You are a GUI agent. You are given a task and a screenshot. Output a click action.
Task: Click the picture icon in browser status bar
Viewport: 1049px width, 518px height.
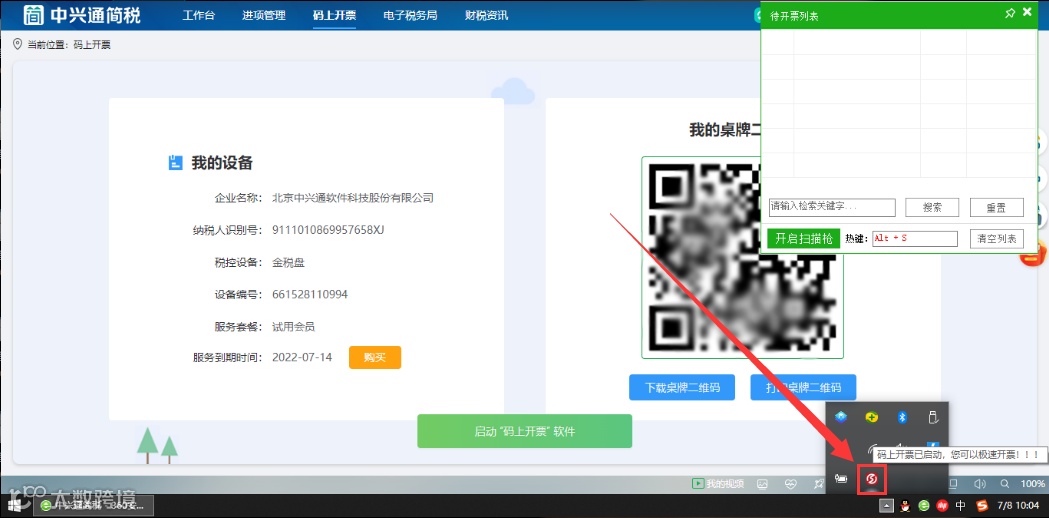point(762,483)
